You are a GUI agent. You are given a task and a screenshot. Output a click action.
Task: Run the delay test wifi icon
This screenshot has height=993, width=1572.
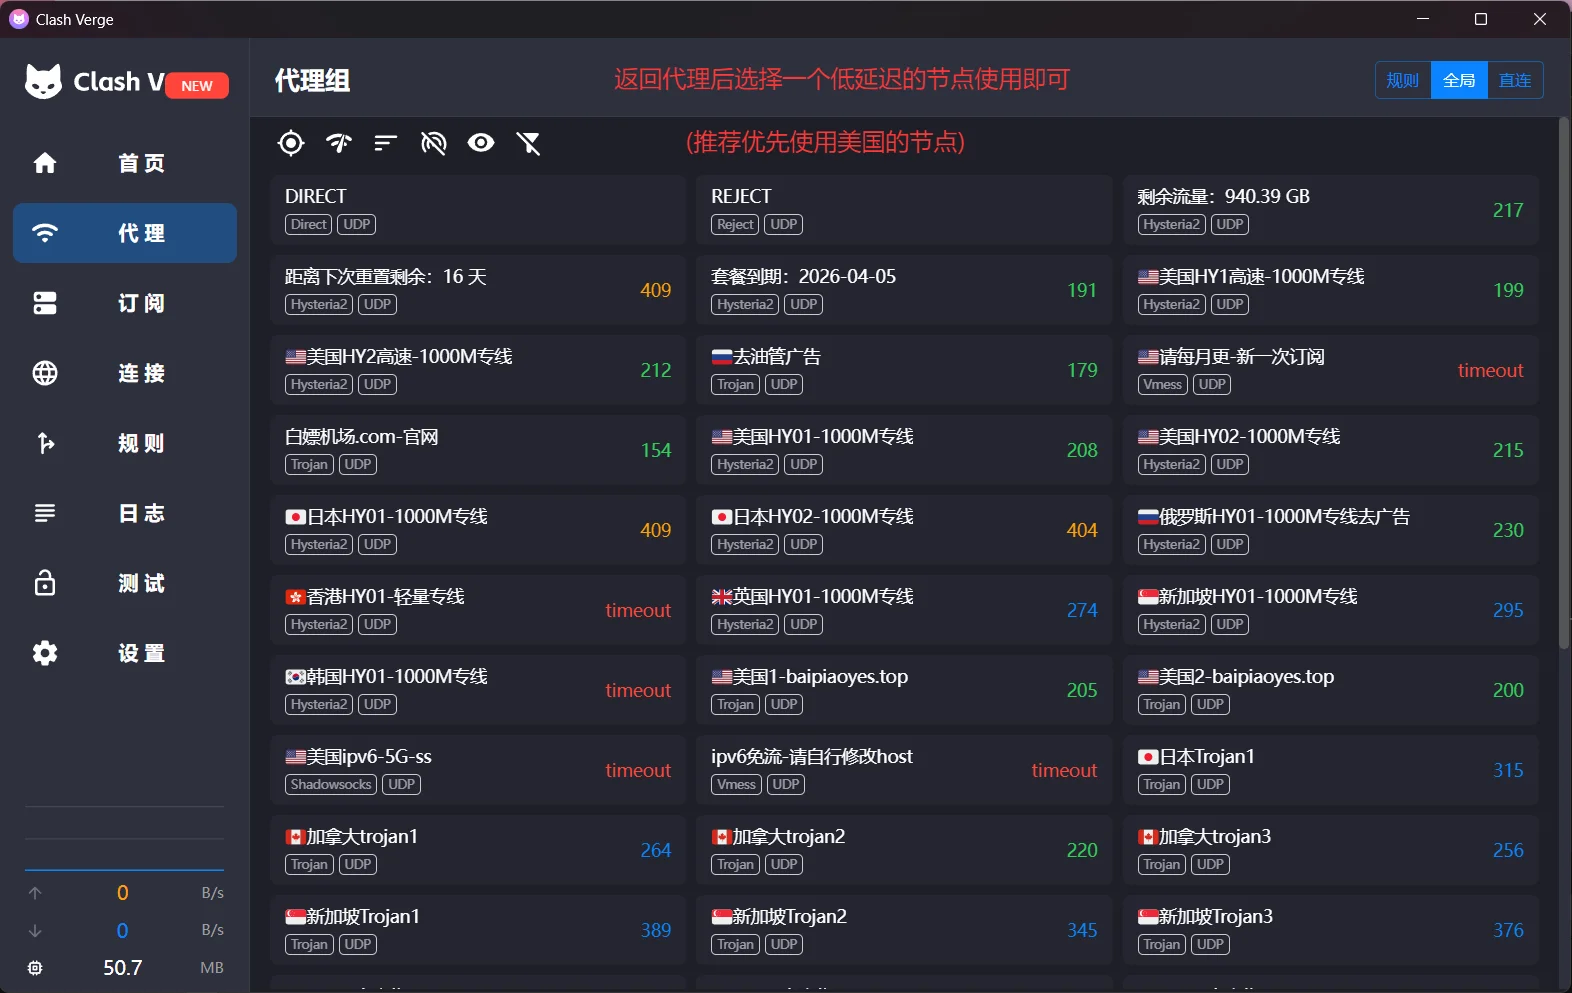tap(339, 143)
